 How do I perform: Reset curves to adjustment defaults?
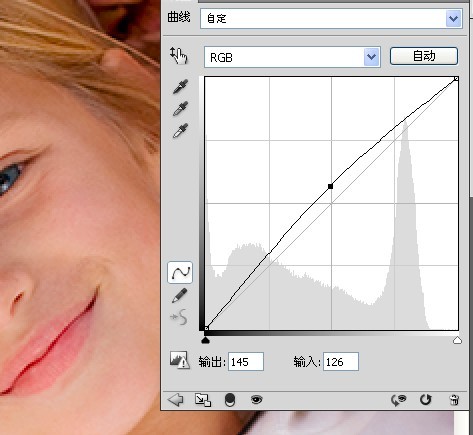[425, 399]
